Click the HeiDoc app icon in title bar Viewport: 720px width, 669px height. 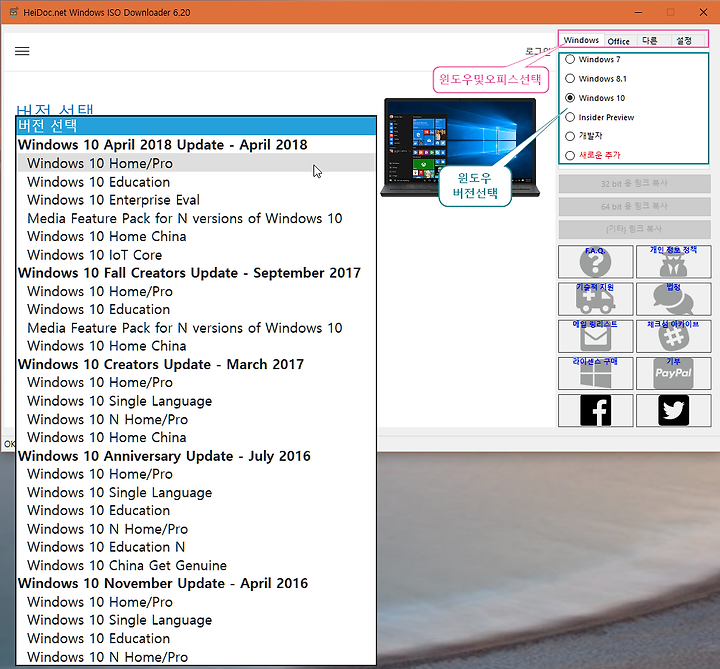14,12
